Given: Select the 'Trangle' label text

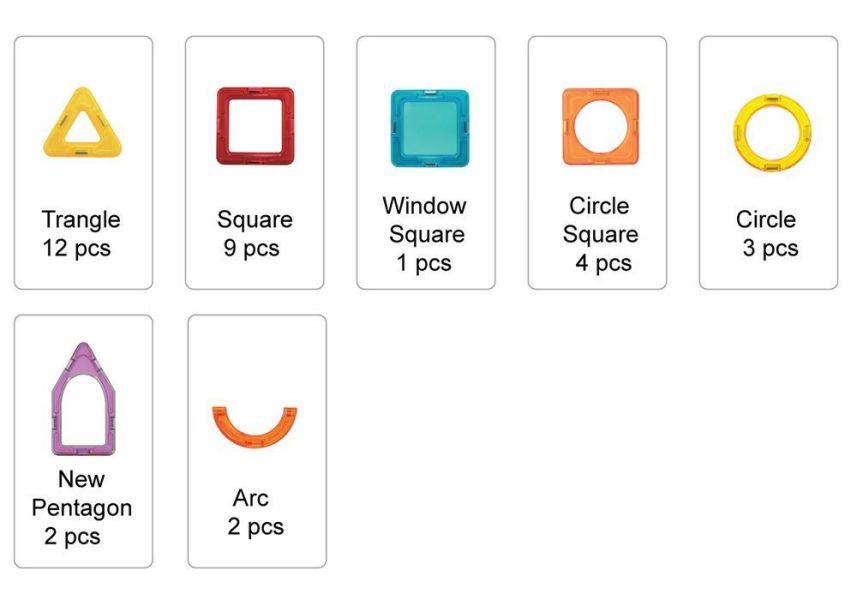Looking at the screenshot, I should tap(81, 220).
